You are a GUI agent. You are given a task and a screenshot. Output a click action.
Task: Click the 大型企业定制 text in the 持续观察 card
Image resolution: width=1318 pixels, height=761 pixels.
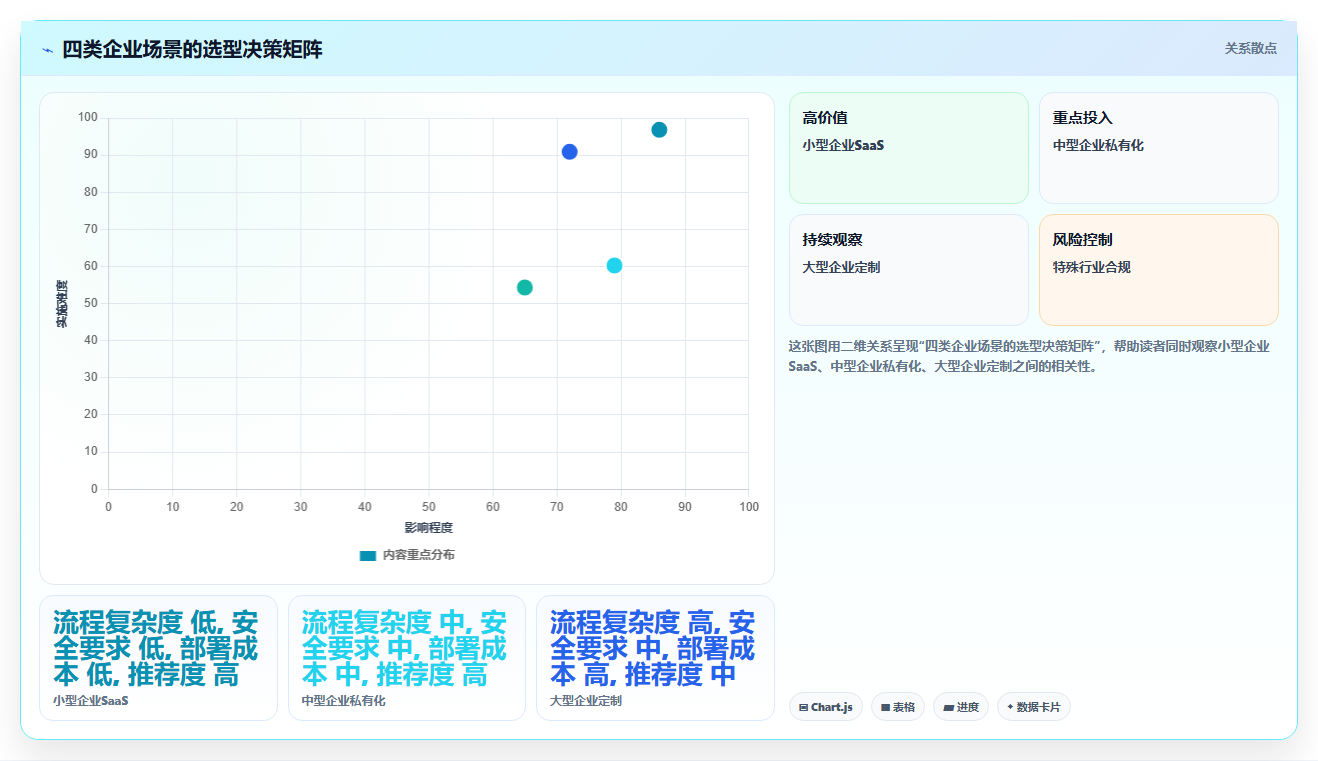pos(841,268)
